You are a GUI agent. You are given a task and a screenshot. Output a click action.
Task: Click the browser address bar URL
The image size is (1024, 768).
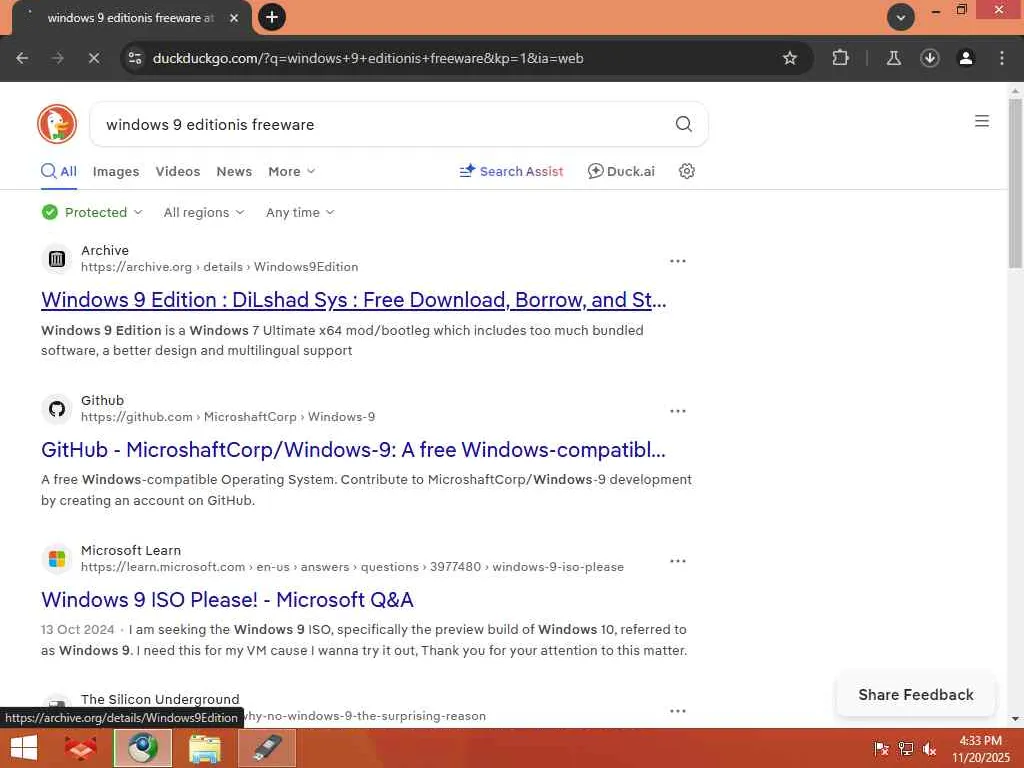click(368, 58)
